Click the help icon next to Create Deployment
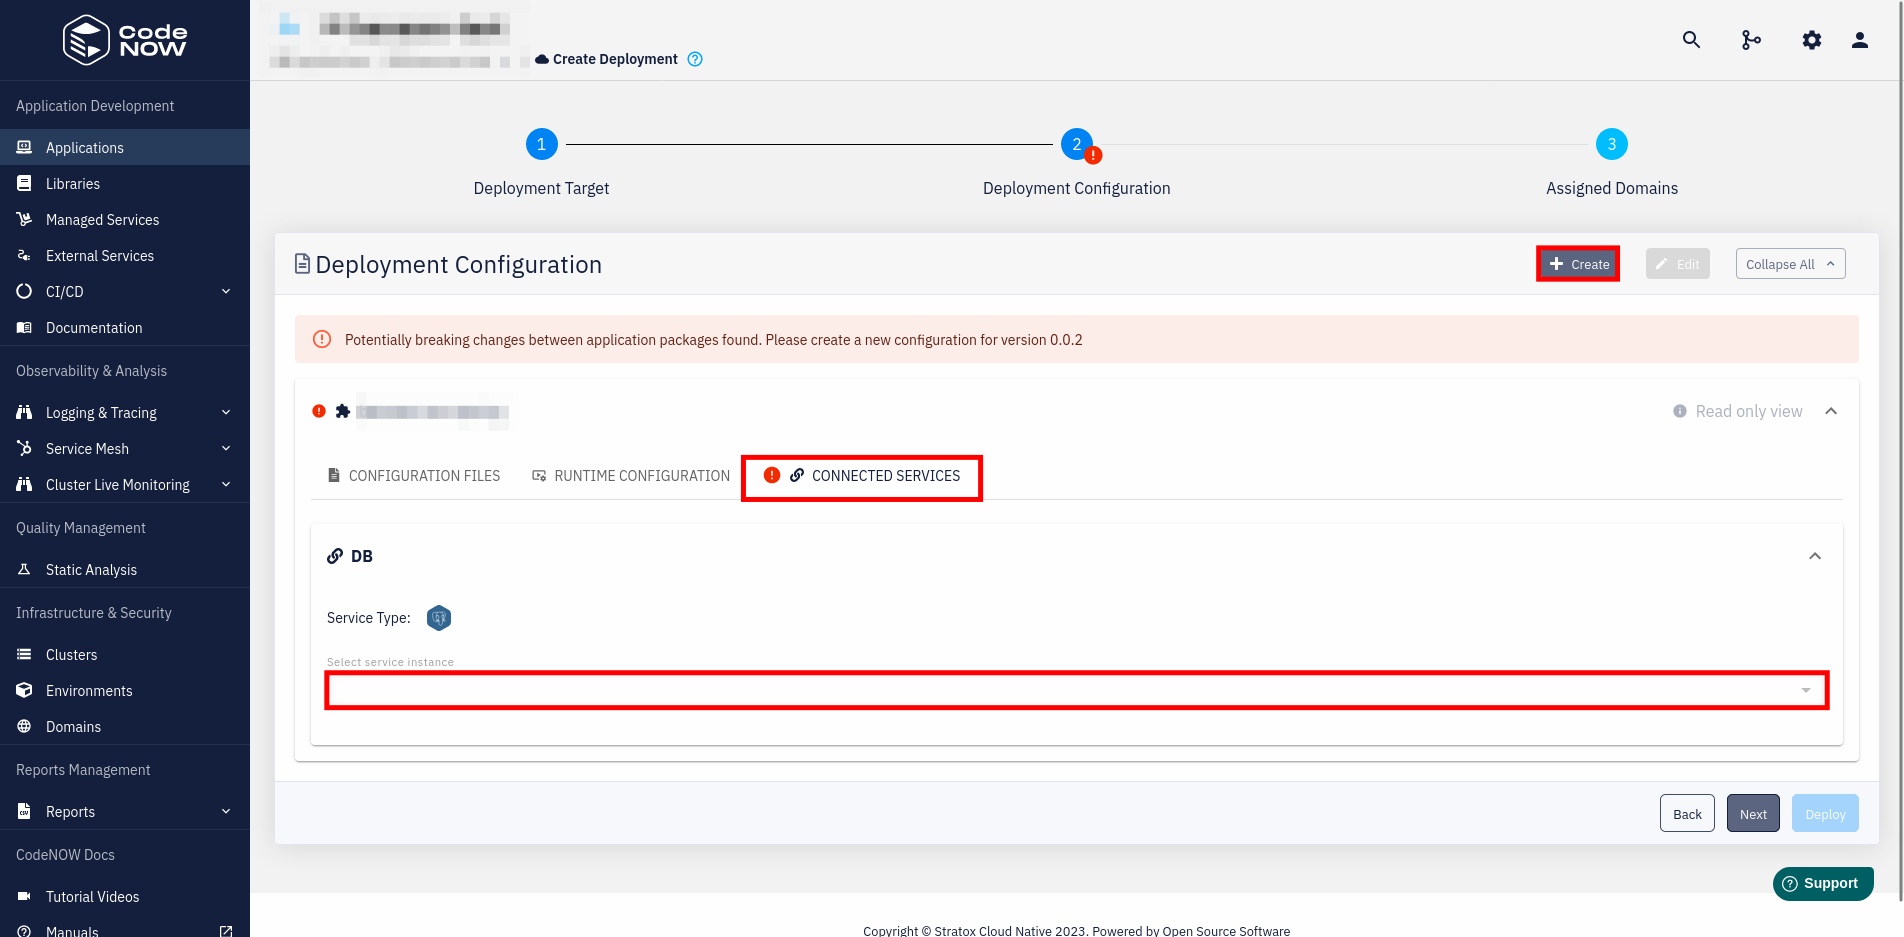Screen dimensions: 1904x937 coord(695,59)
